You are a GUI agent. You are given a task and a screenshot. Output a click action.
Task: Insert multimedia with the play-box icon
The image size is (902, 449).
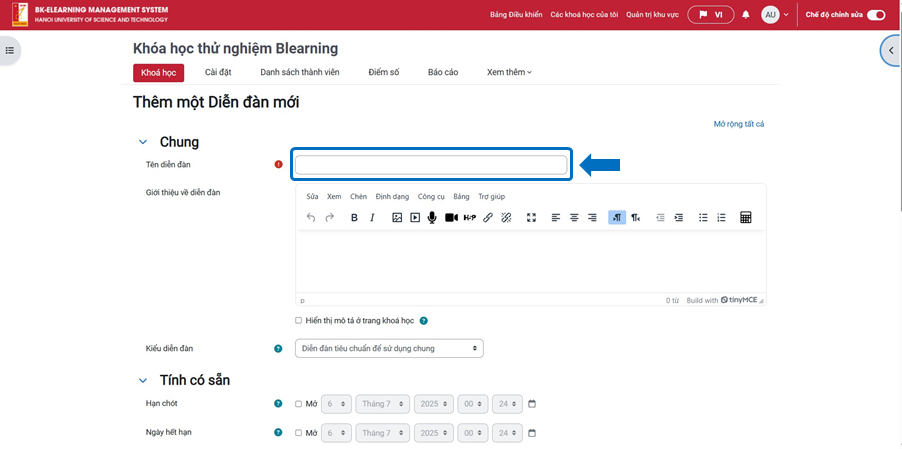415,217
